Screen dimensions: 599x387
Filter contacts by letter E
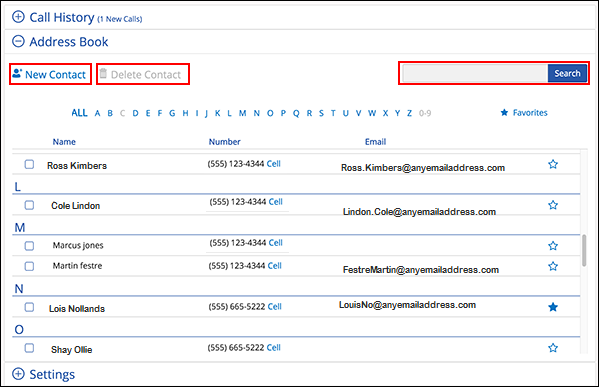(x=148, y=113)
